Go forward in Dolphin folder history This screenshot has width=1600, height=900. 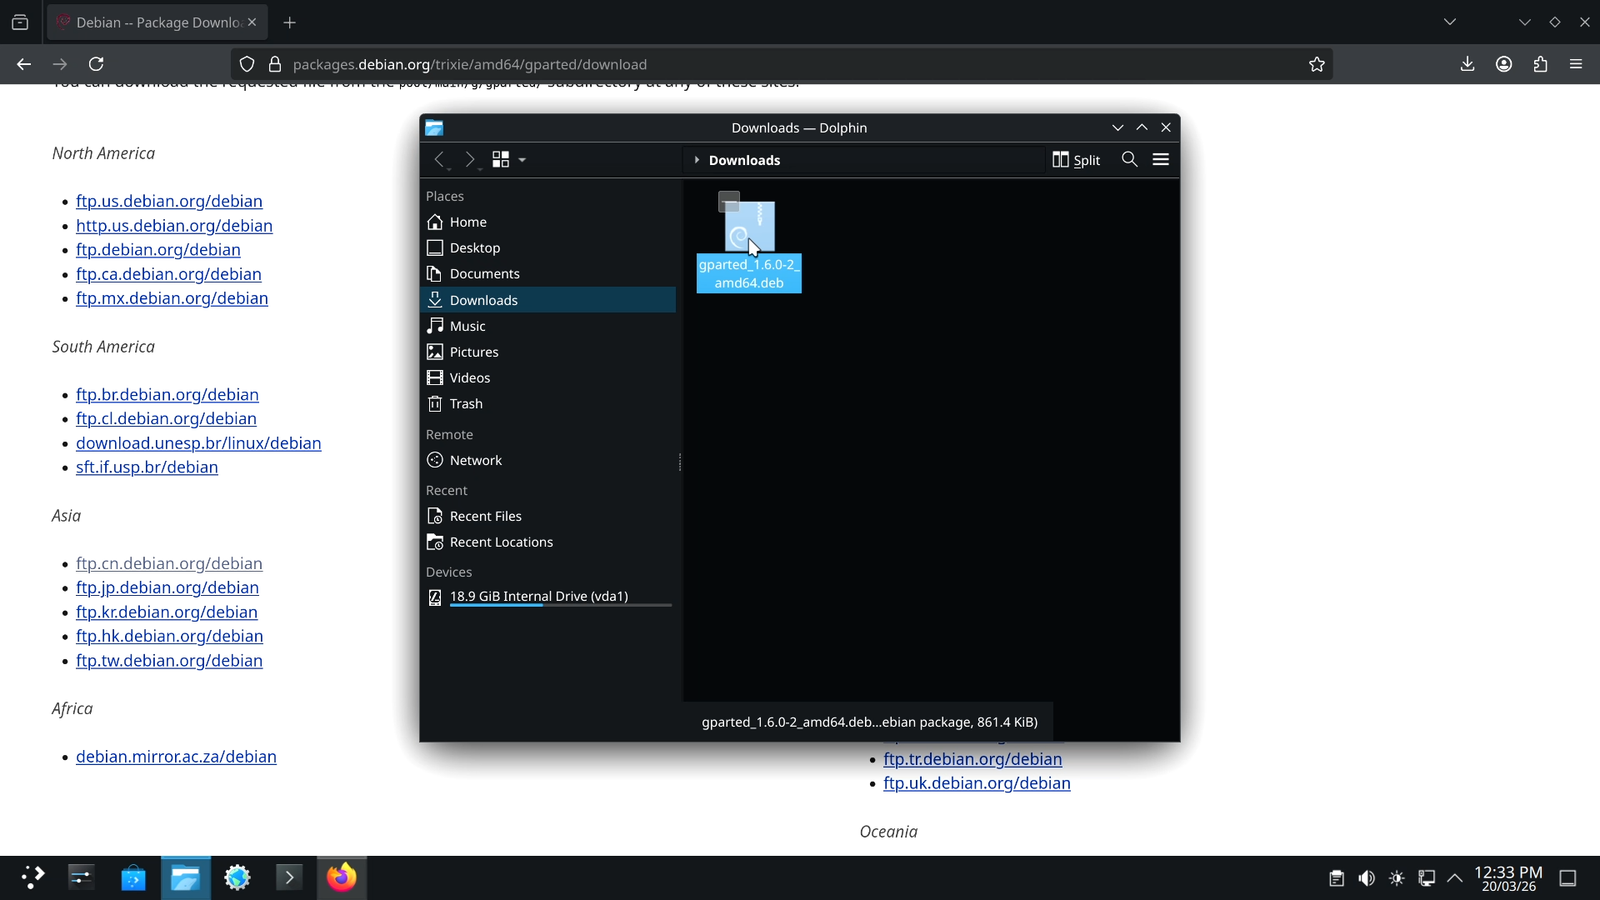click(470, 160)
